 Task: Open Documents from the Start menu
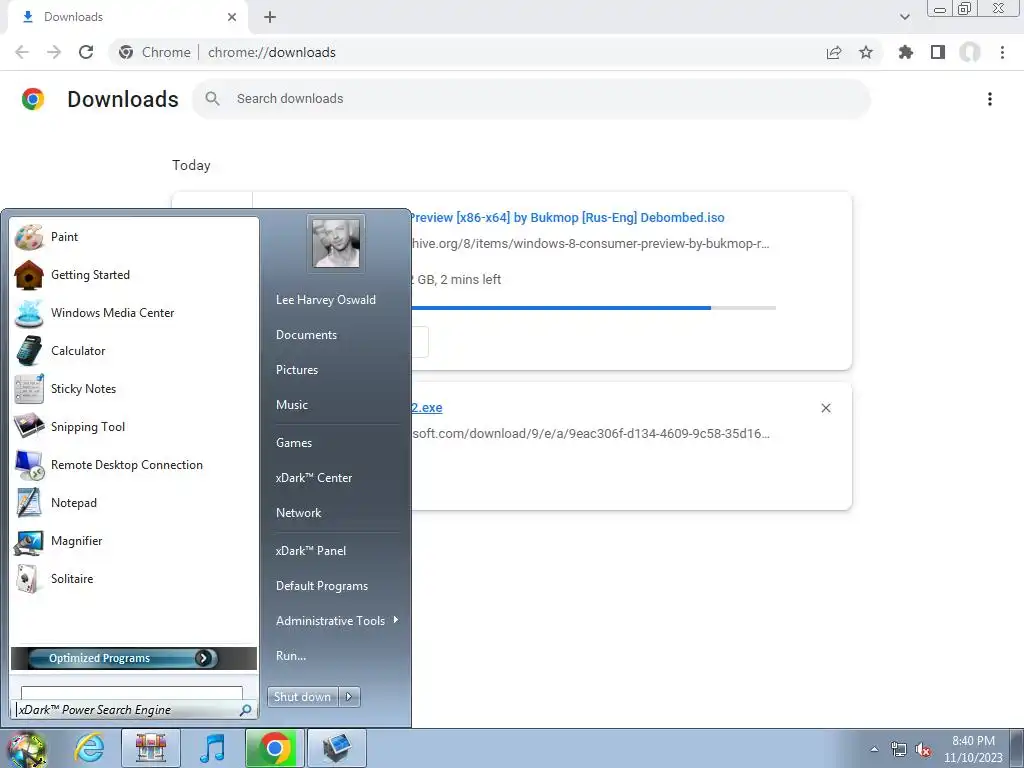[x=306, y=335]
